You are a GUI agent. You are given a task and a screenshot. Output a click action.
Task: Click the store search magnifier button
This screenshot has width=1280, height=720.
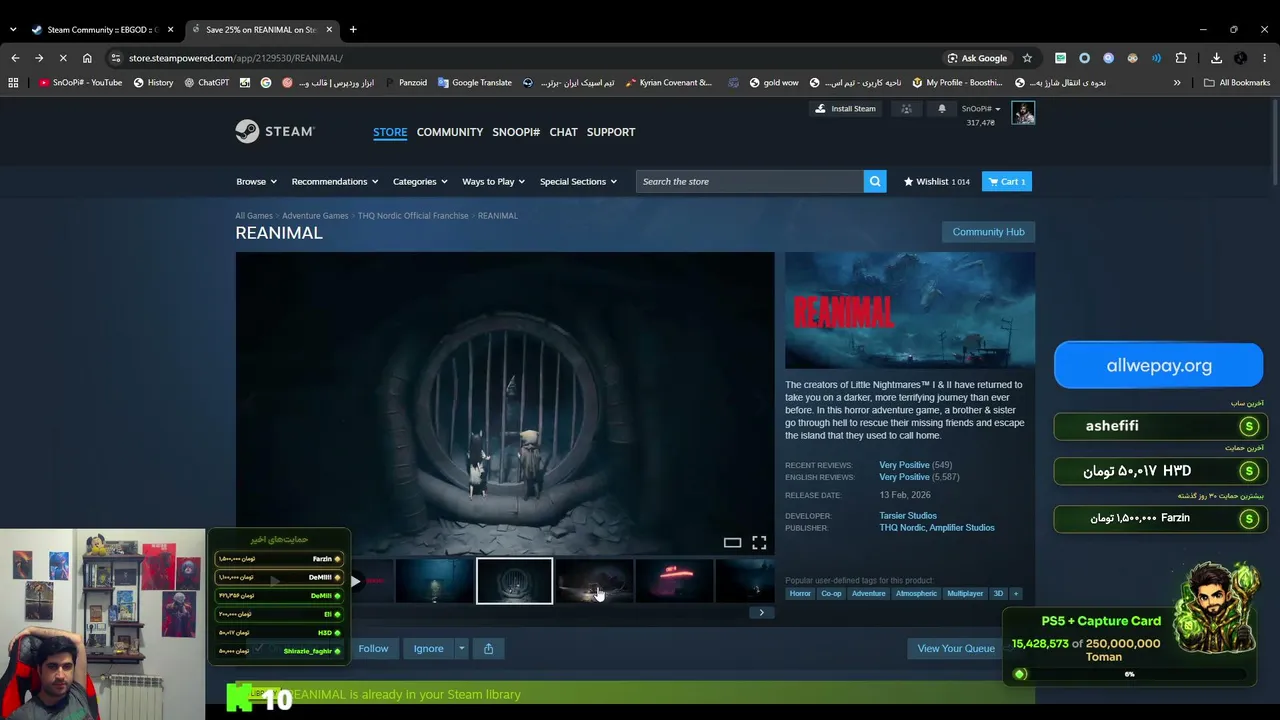pos(875,181)
